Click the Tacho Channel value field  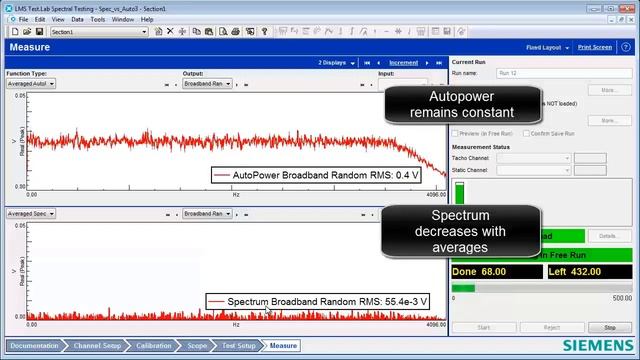[590, 158]
